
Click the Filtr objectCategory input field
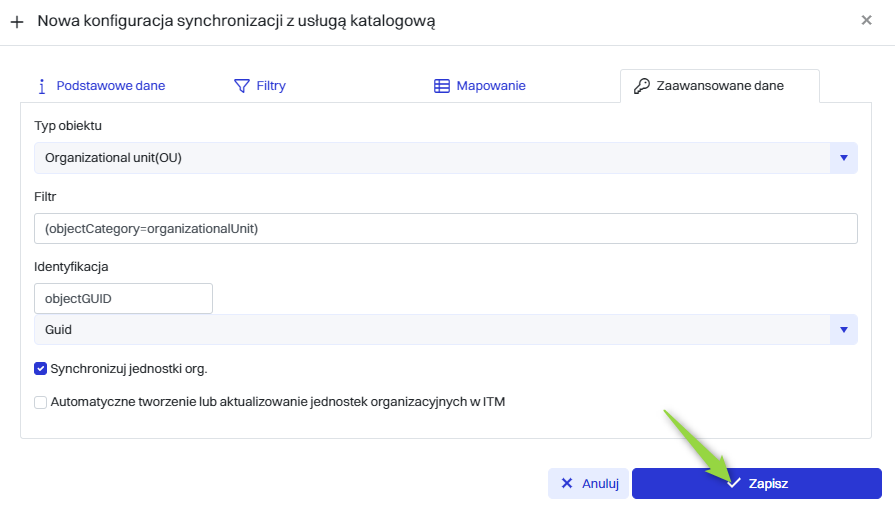click(x=445, y=229)
